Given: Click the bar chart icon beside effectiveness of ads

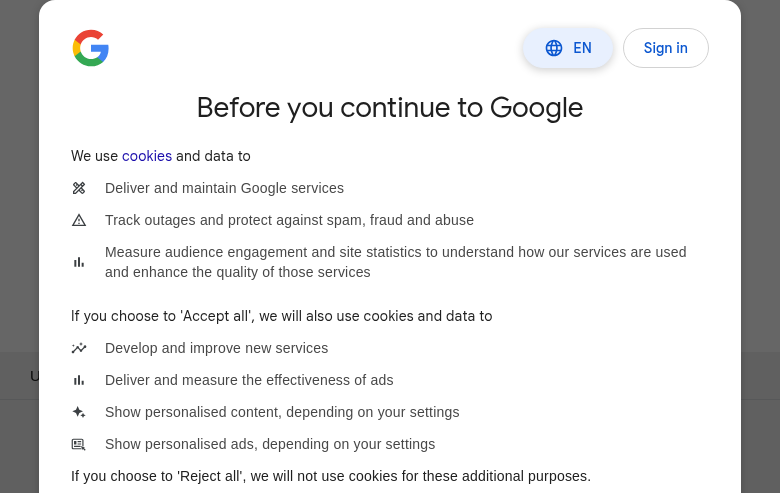Looking at the screenshot, I should (x=79, y=380).
